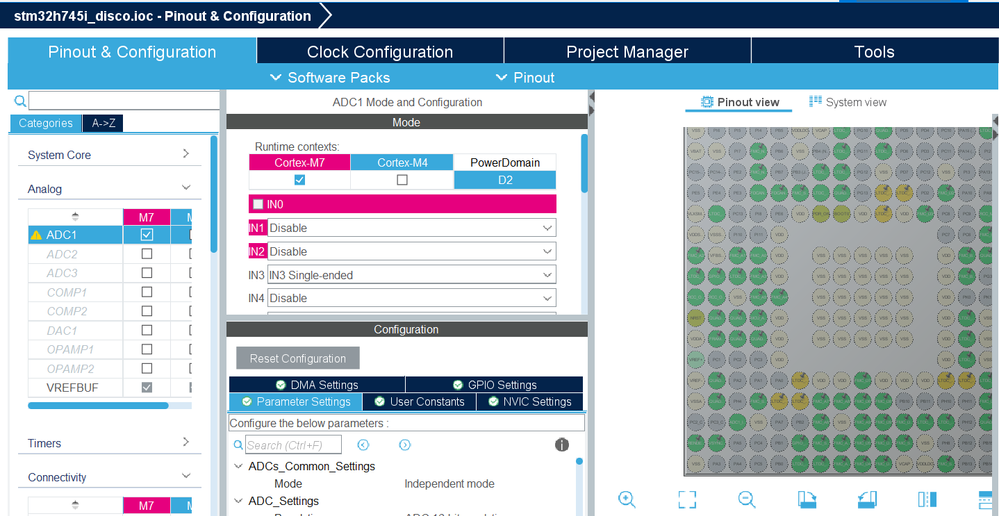
Task: Open the Parameter Settings tab
Action: [296, 401]
